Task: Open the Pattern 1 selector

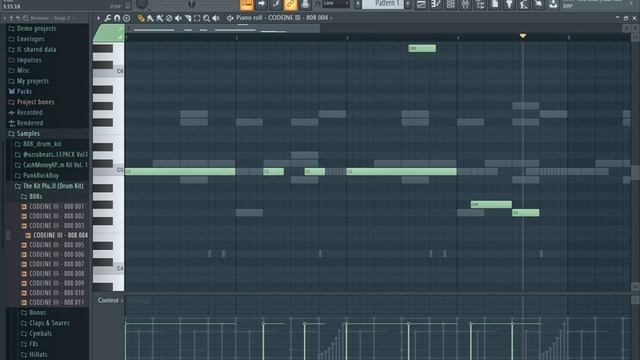Action: [x=383, y=4]
